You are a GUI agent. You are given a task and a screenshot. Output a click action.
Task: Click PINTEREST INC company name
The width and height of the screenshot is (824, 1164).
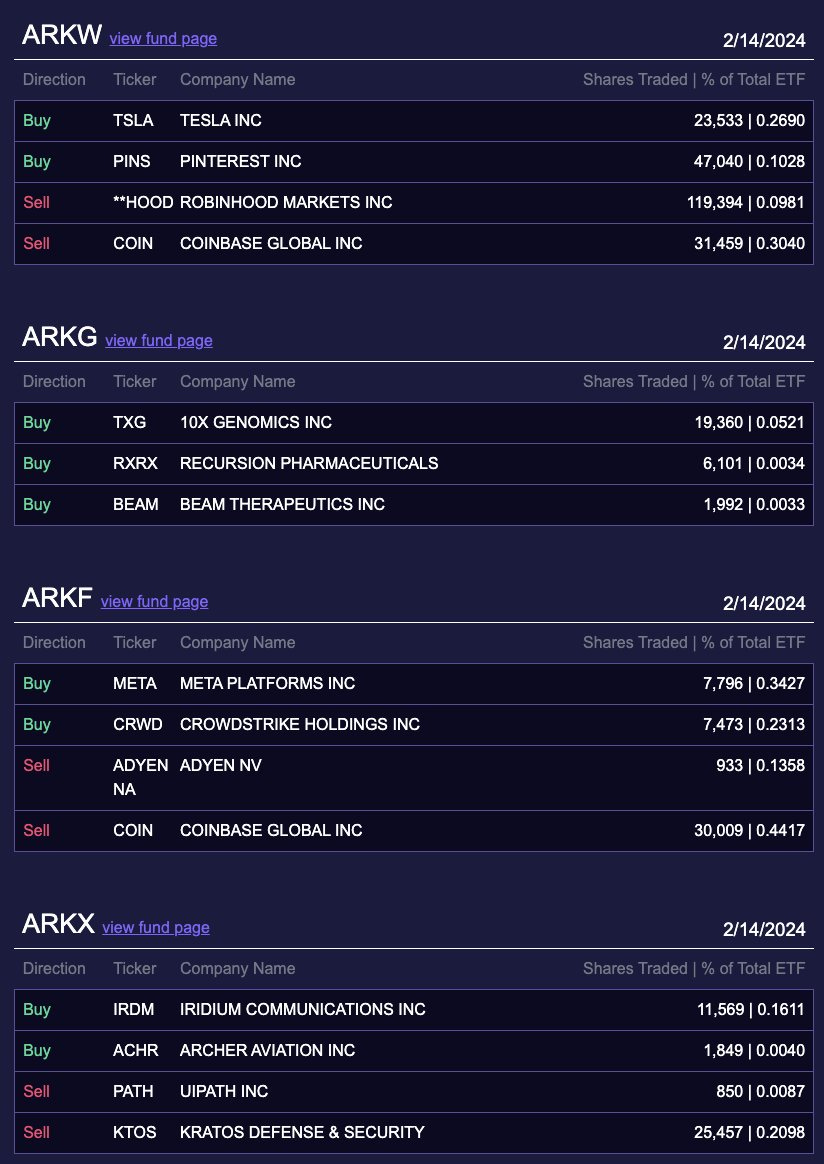[x=241, y=161]
